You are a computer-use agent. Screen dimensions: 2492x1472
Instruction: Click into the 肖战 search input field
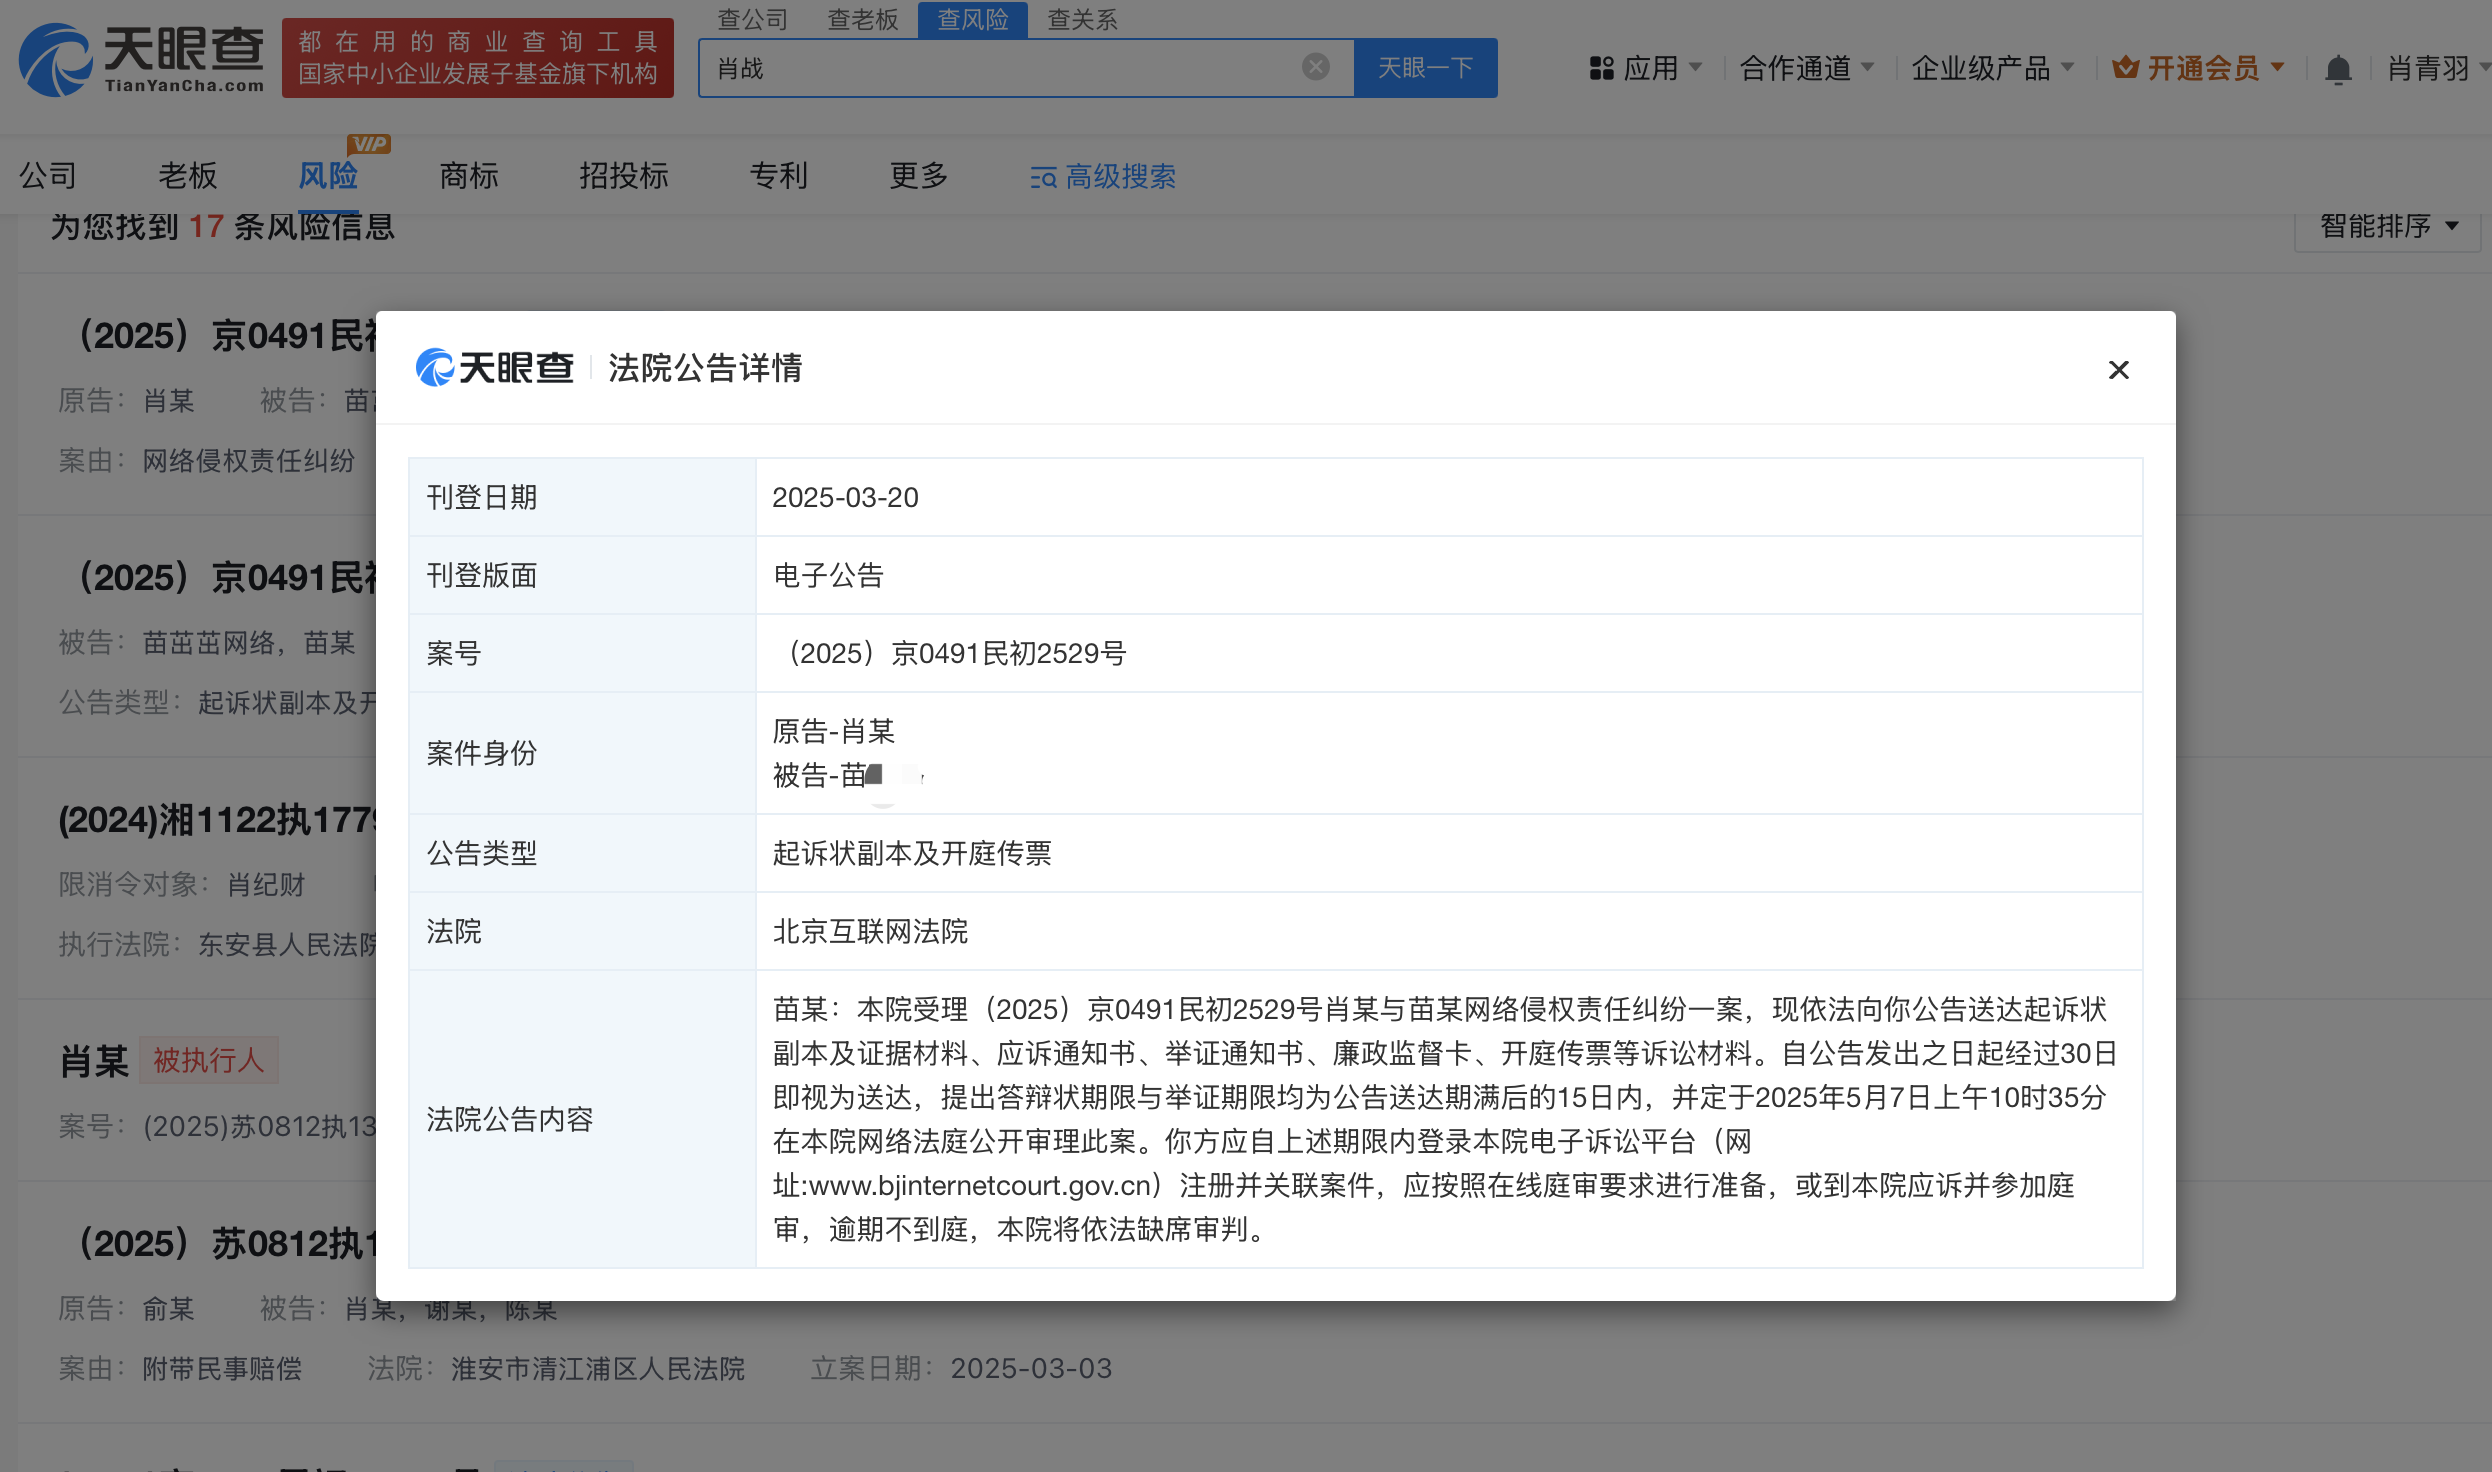click(1000, 68)
